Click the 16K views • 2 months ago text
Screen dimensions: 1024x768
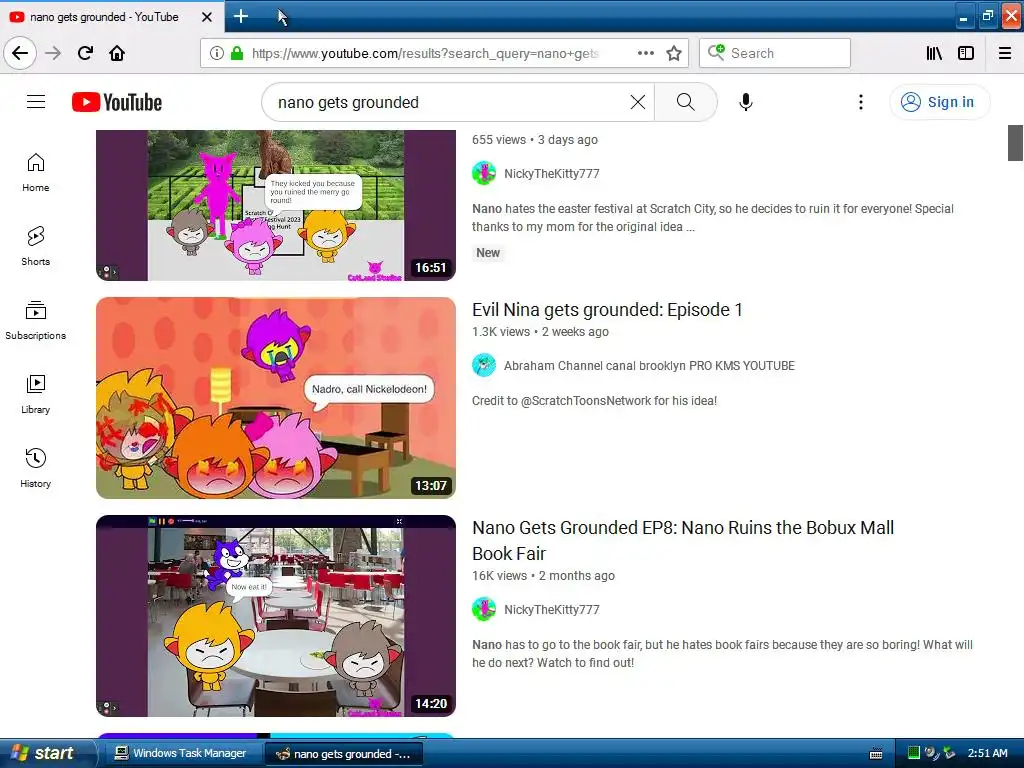coord(543,575)
